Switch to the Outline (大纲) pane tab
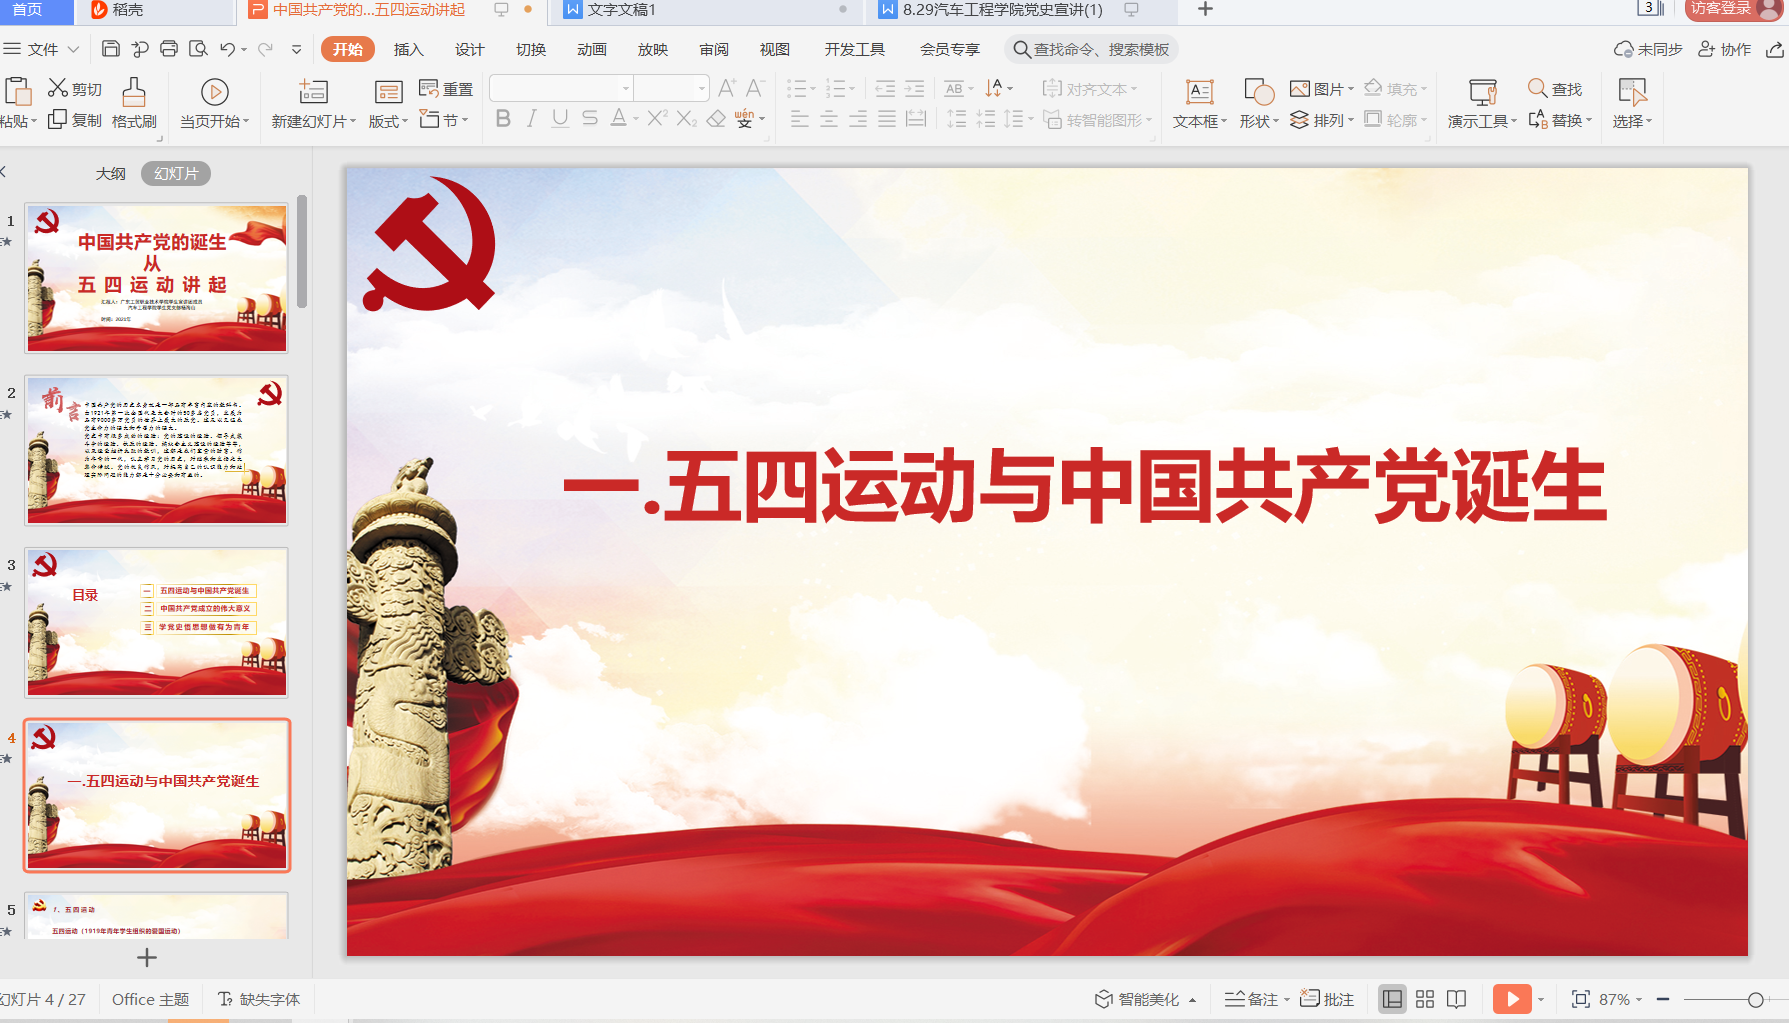 110,173
